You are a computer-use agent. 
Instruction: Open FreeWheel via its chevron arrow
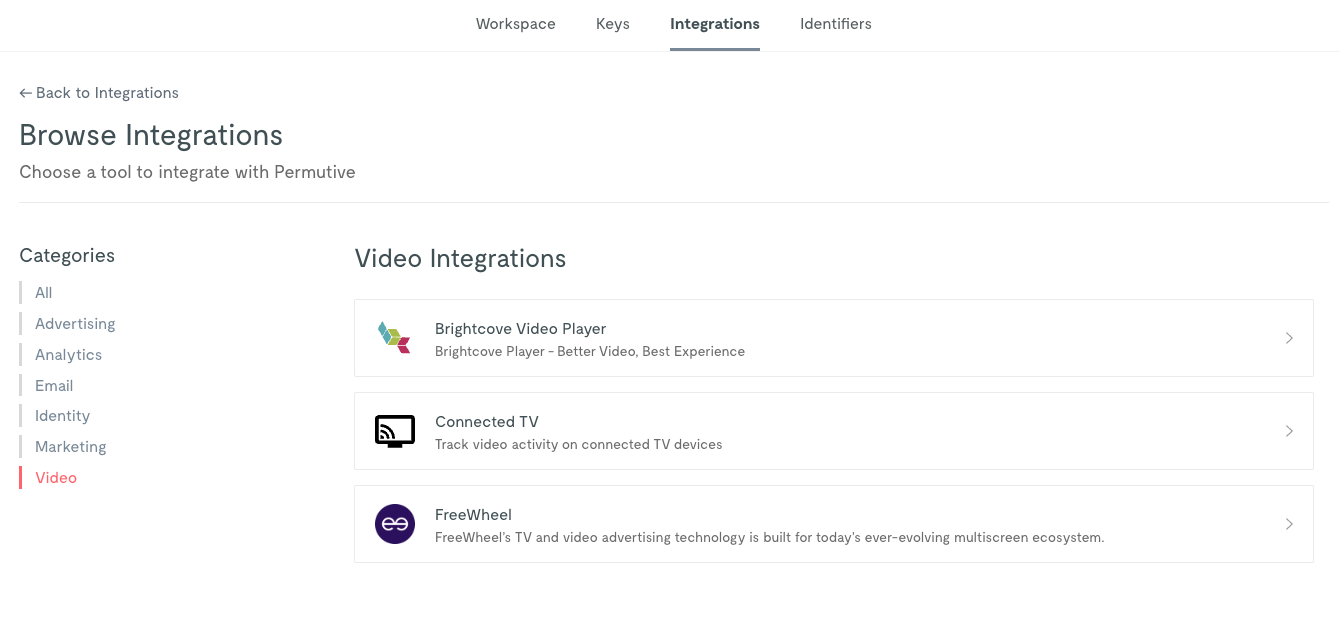tap(1289, 524)
